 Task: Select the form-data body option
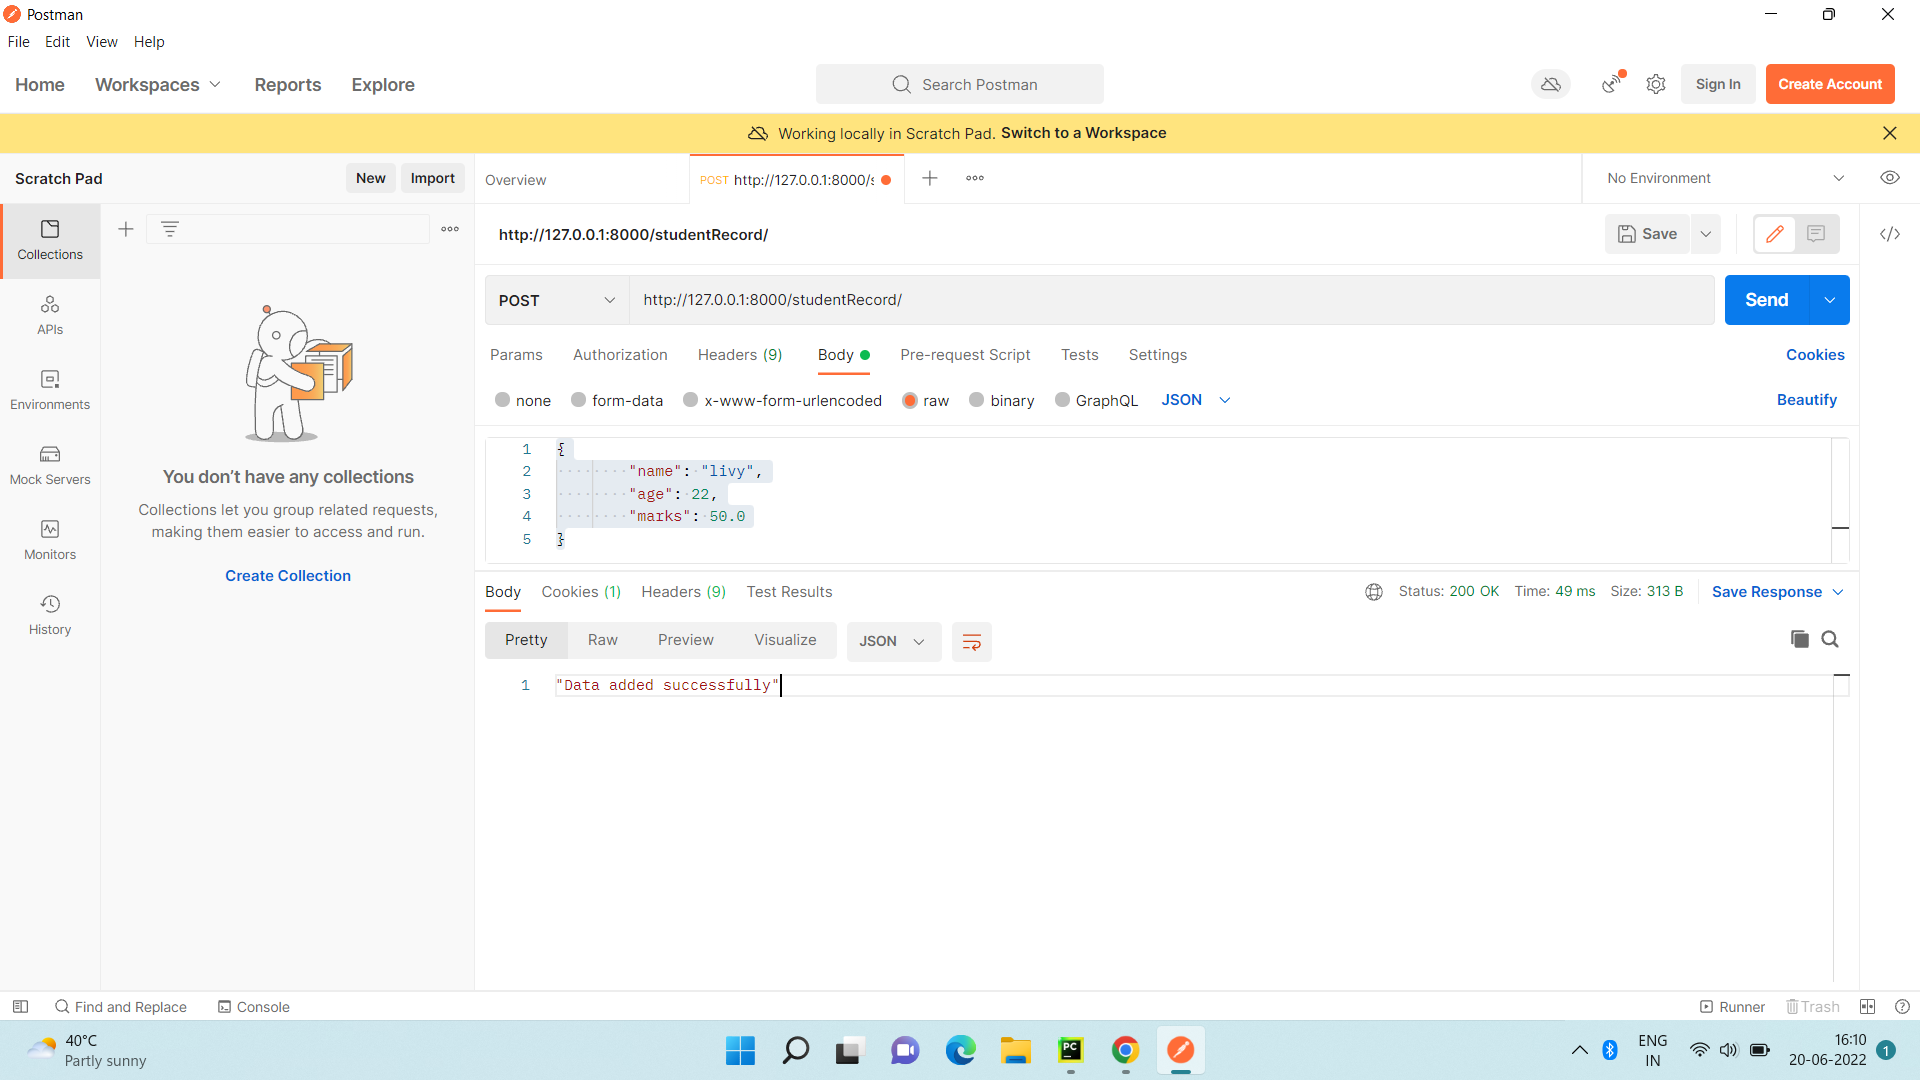(x=617, y=400)
